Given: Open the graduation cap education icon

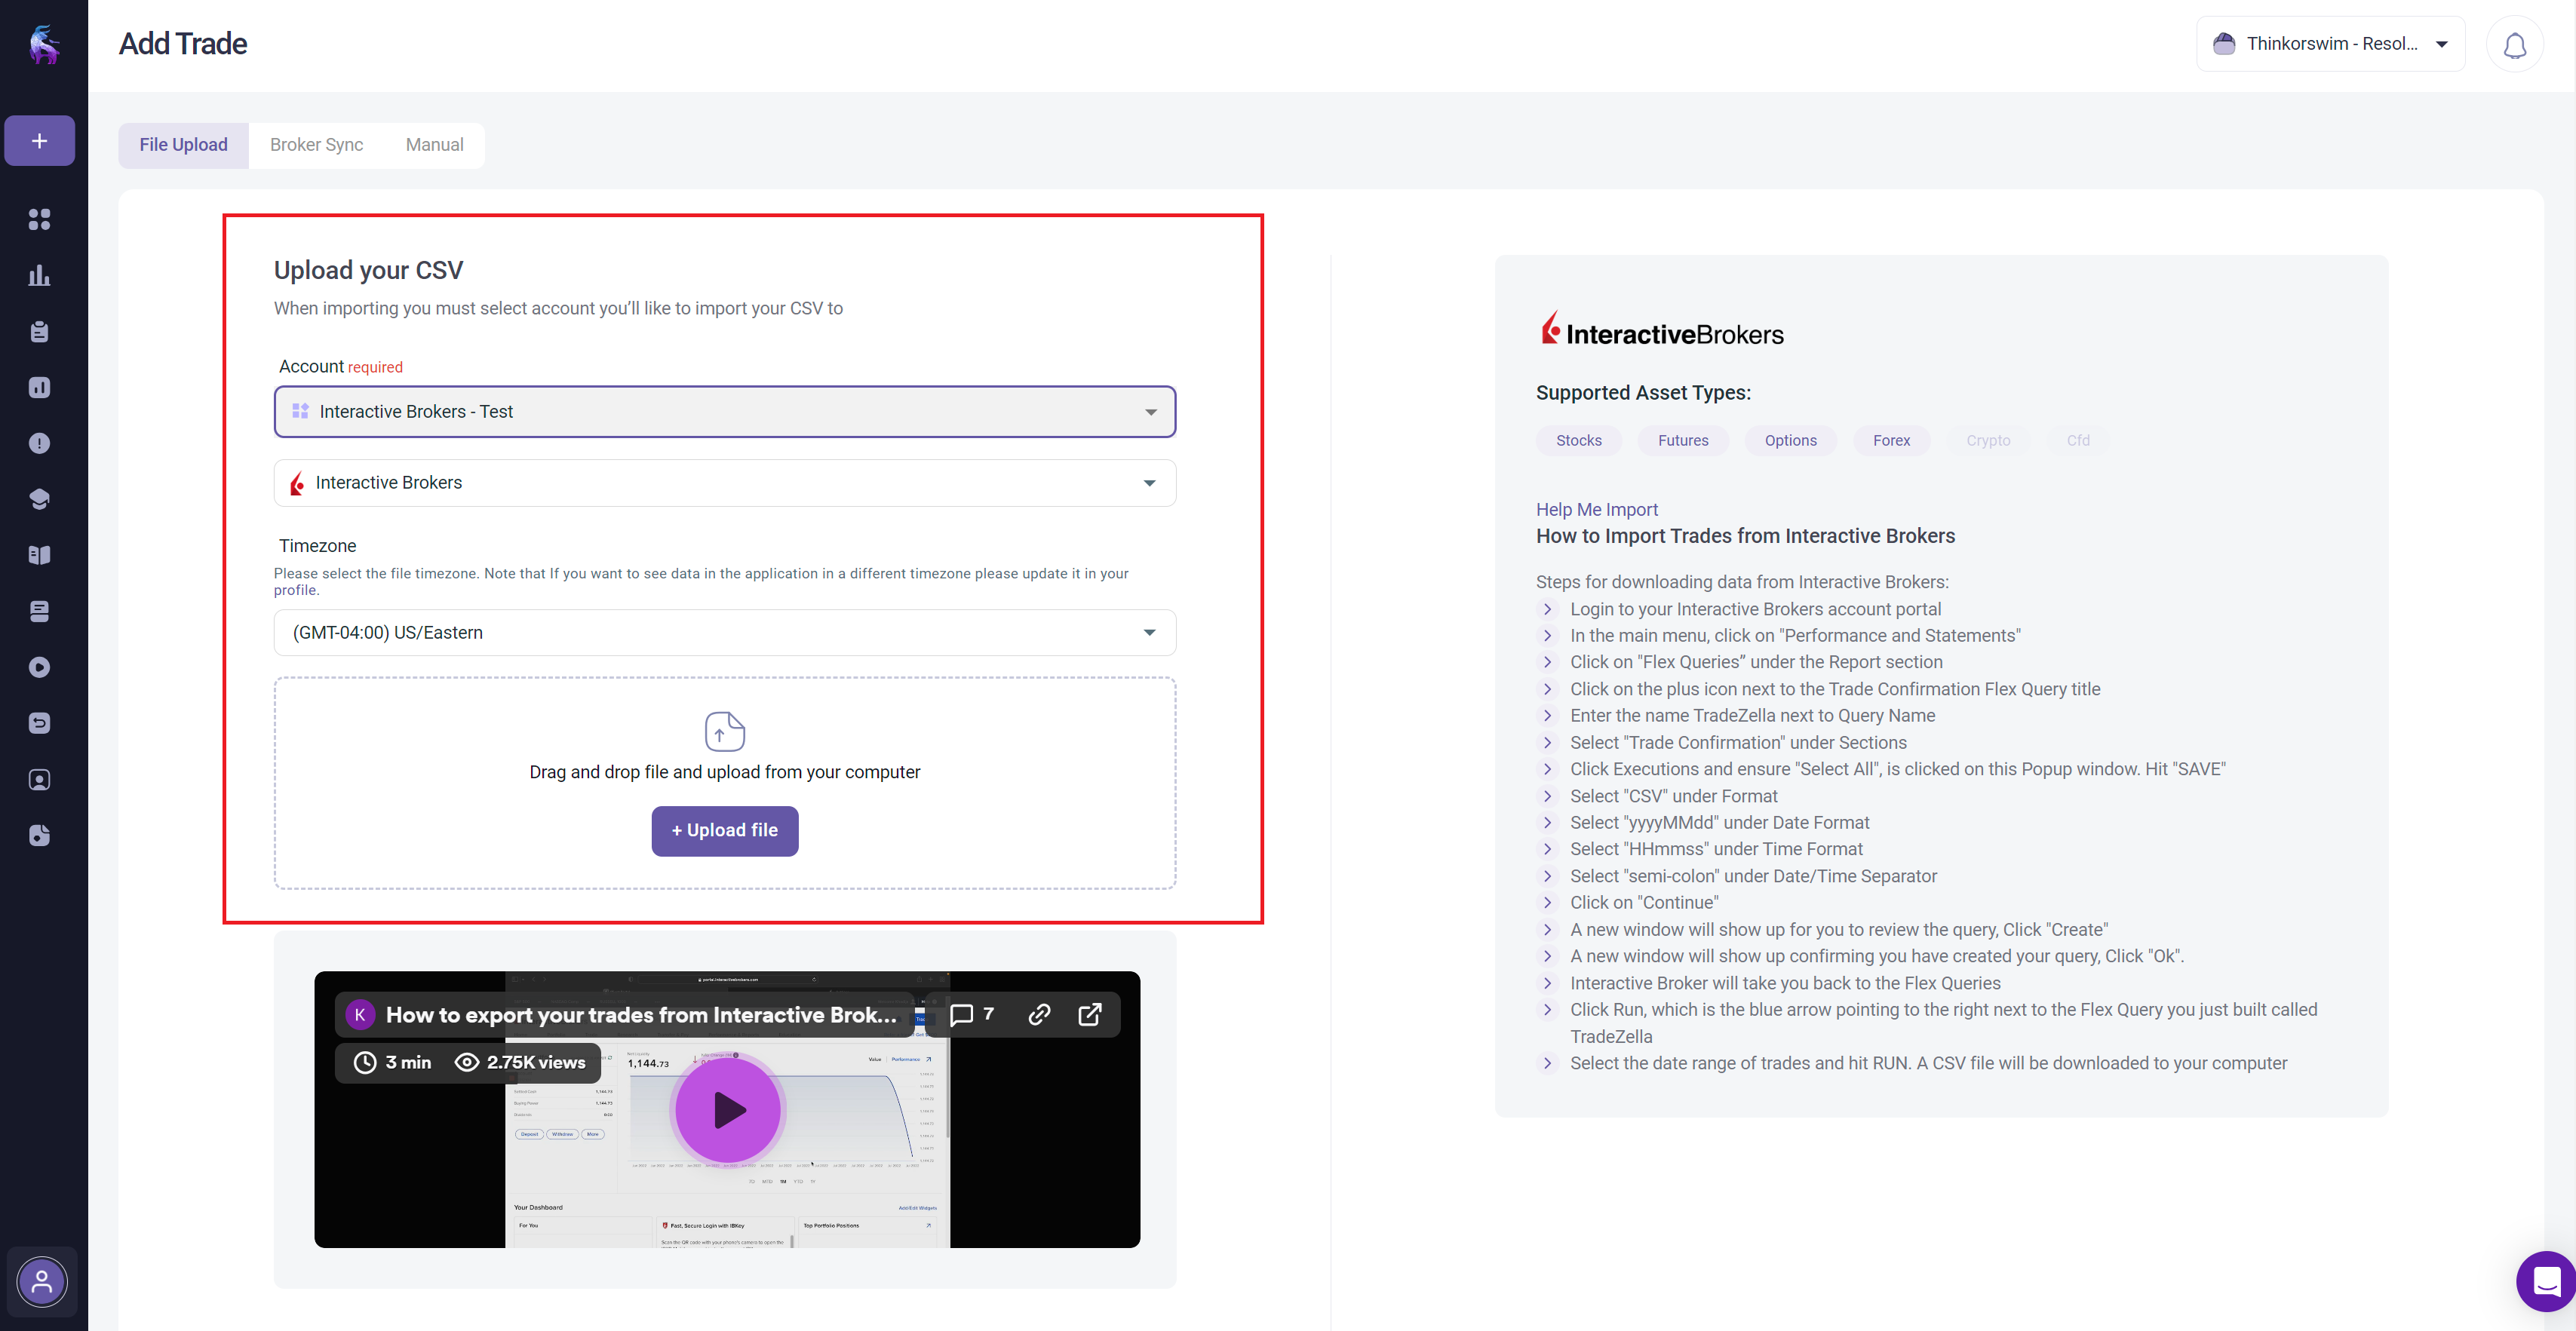Looking at the screenshot, I should point(39,499).
